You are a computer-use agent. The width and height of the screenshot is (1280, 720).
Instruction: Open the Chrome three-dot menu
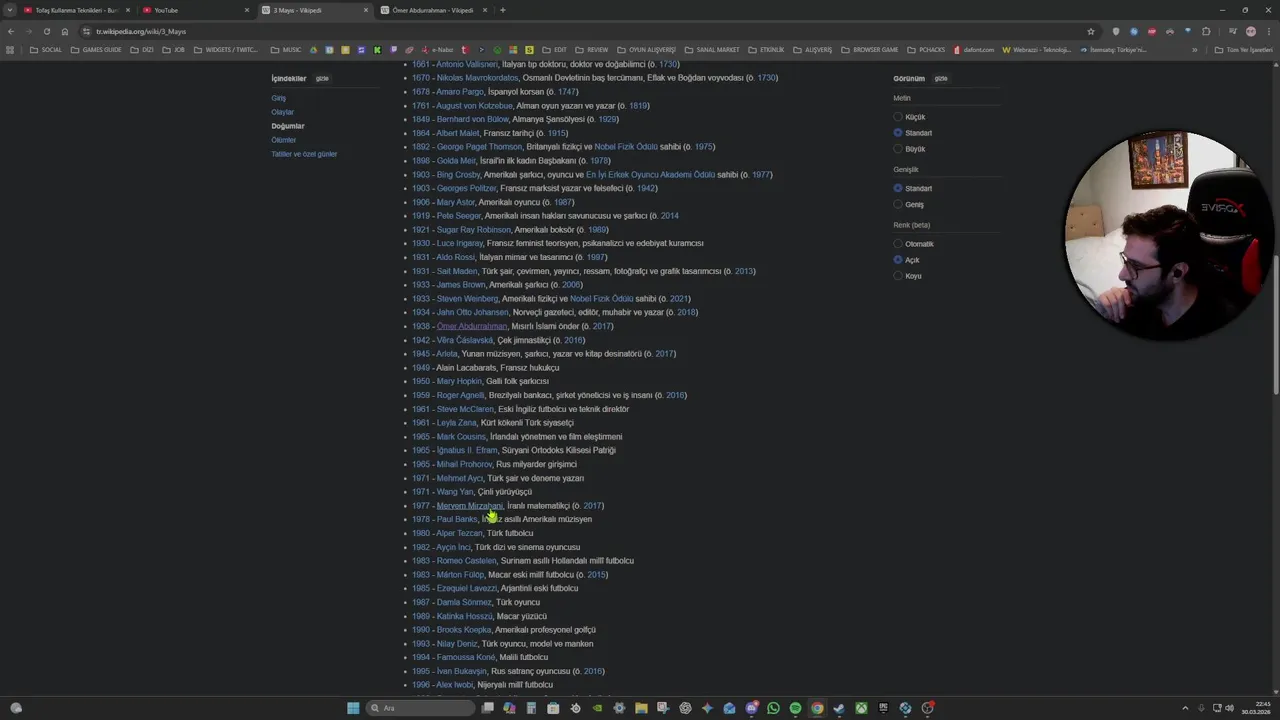[1269, 31]
